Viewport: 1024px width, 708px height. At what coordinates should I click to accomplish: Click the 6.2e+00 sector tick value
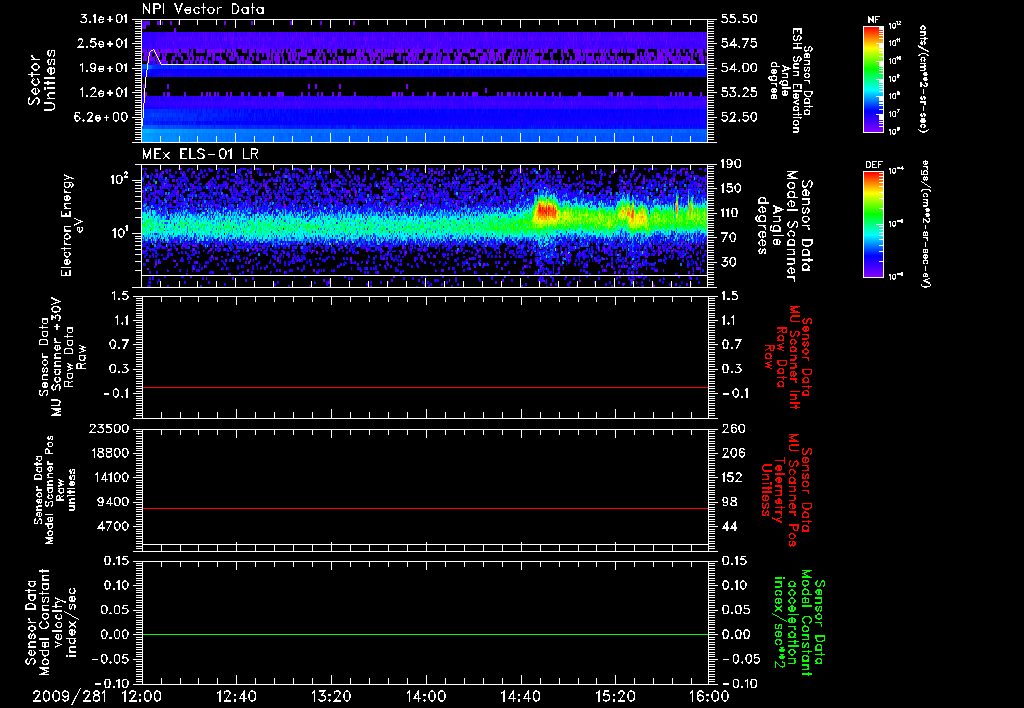[103, 117]
